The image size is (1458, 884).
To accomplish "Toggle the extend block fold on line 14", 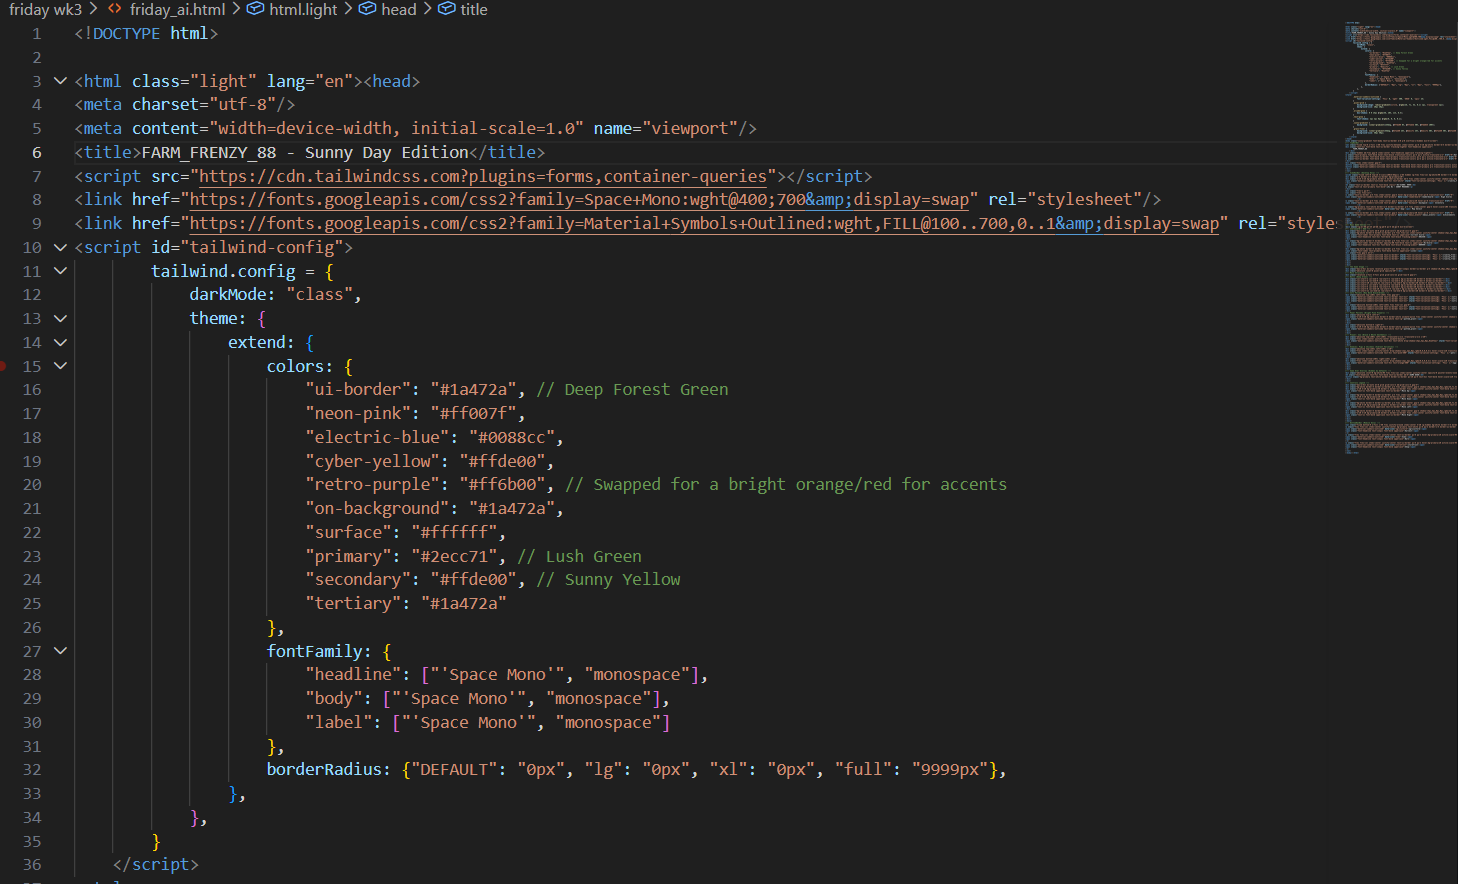I will [59, 341].
